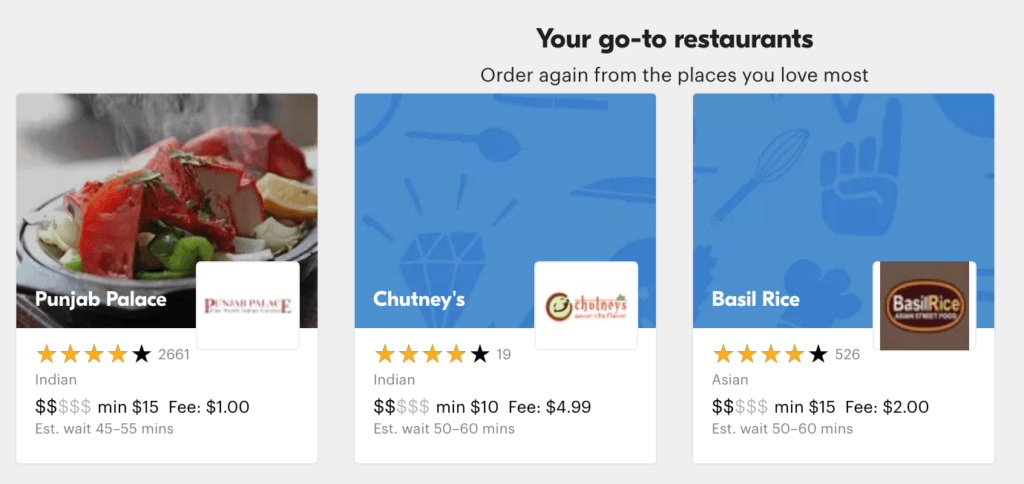
Task: Click Chutney's star rating
Action: click(x=431, y=354)
